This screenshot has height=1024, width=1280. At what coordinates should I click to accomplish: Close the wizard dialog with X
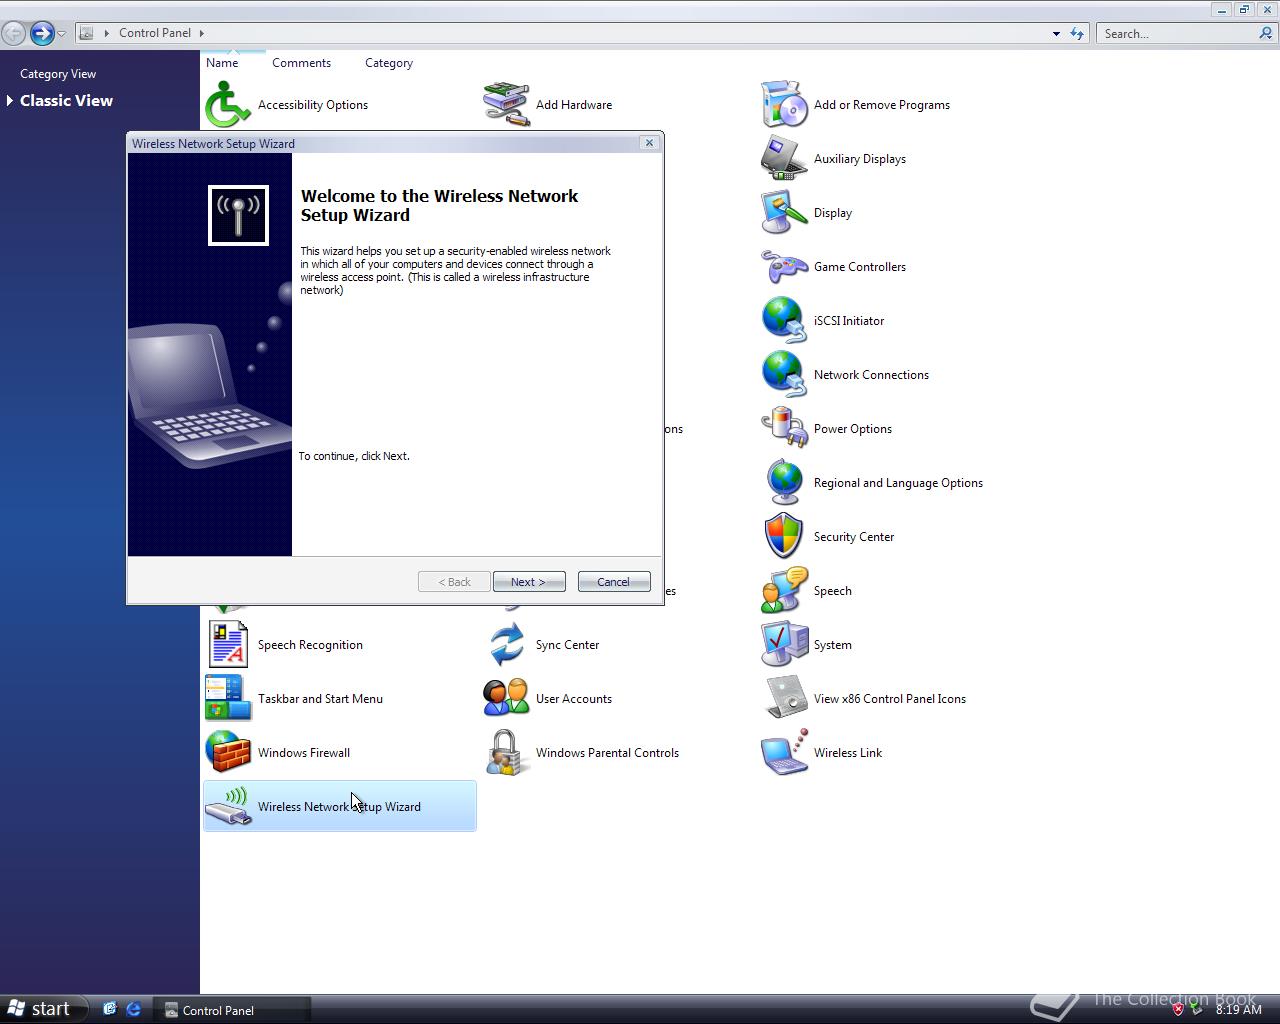(x=649, y=143)
